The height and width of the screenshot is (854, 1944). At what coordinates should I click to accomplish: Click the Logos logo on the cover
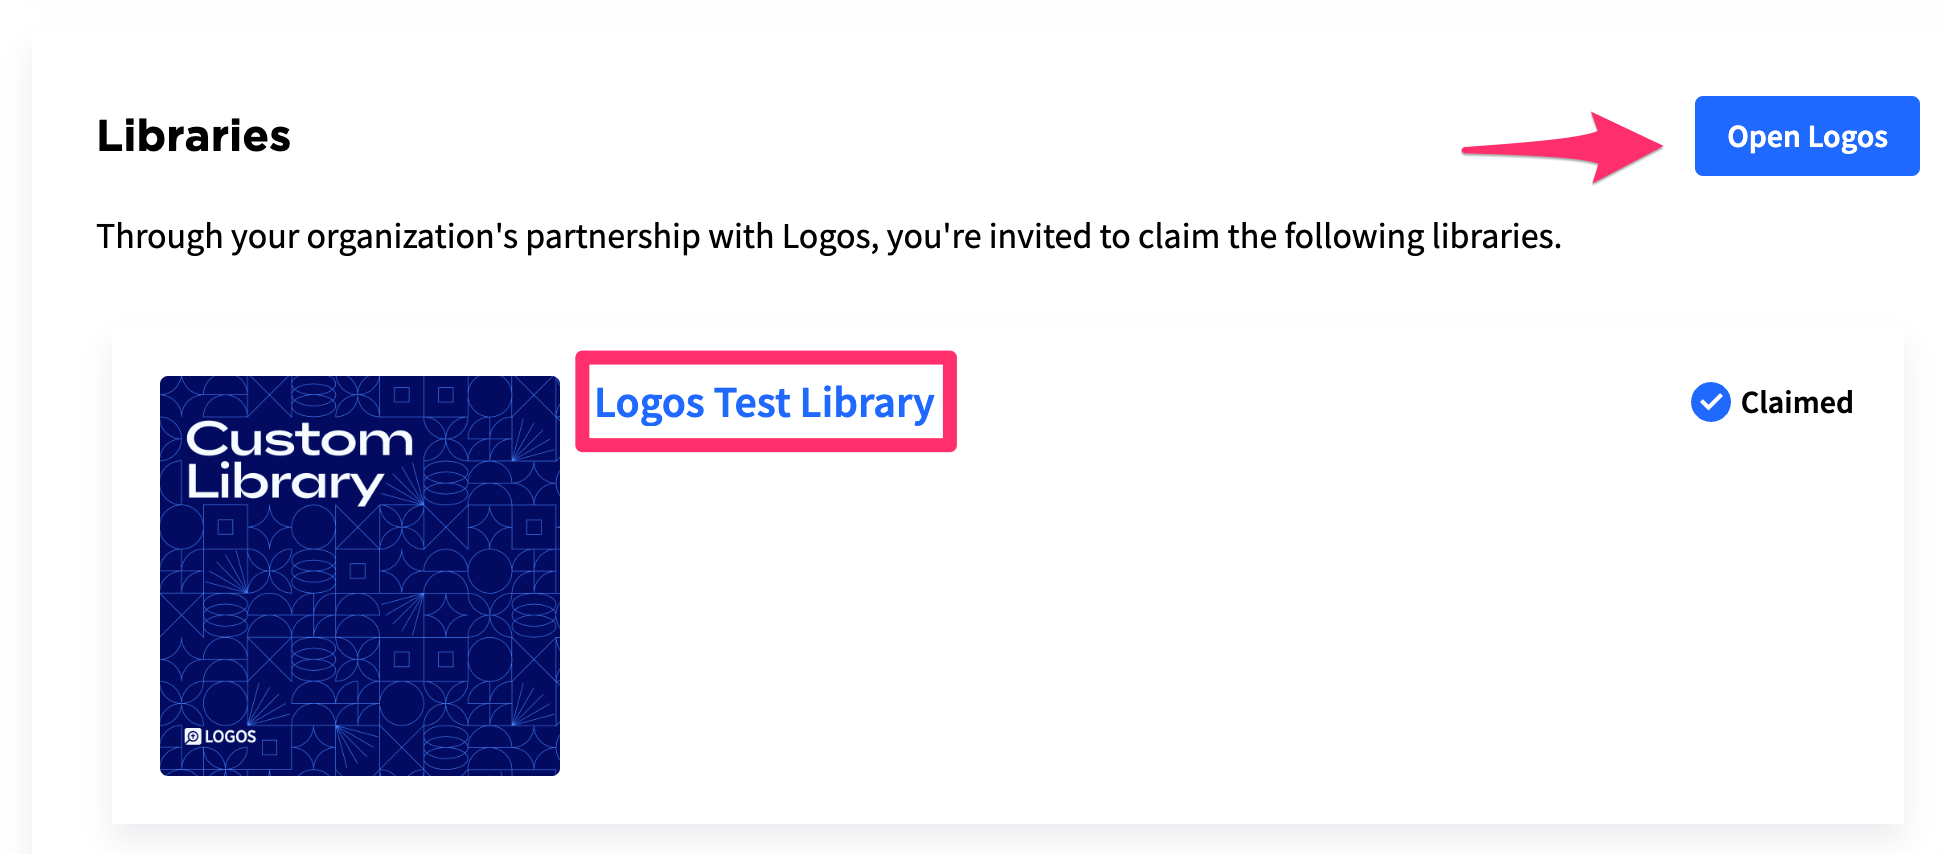[x=221, y=736]
